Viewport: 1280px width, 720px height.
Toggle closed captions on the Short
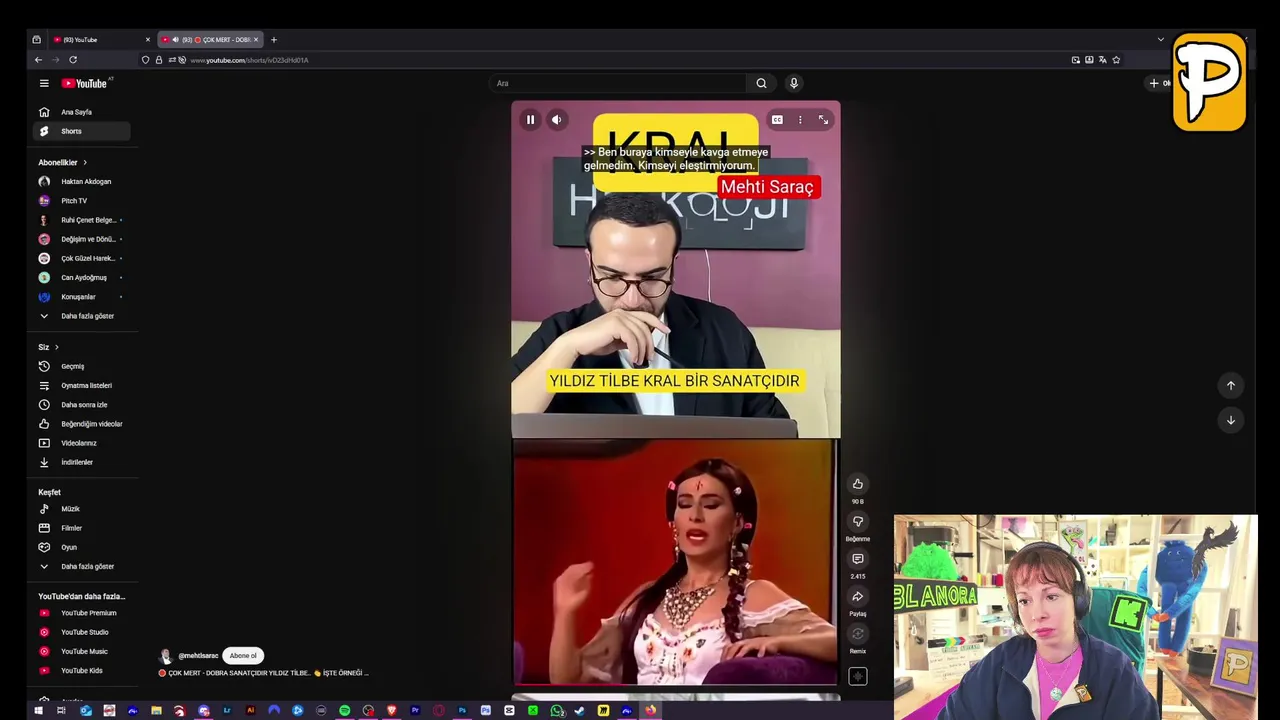(x=777, y=120)
